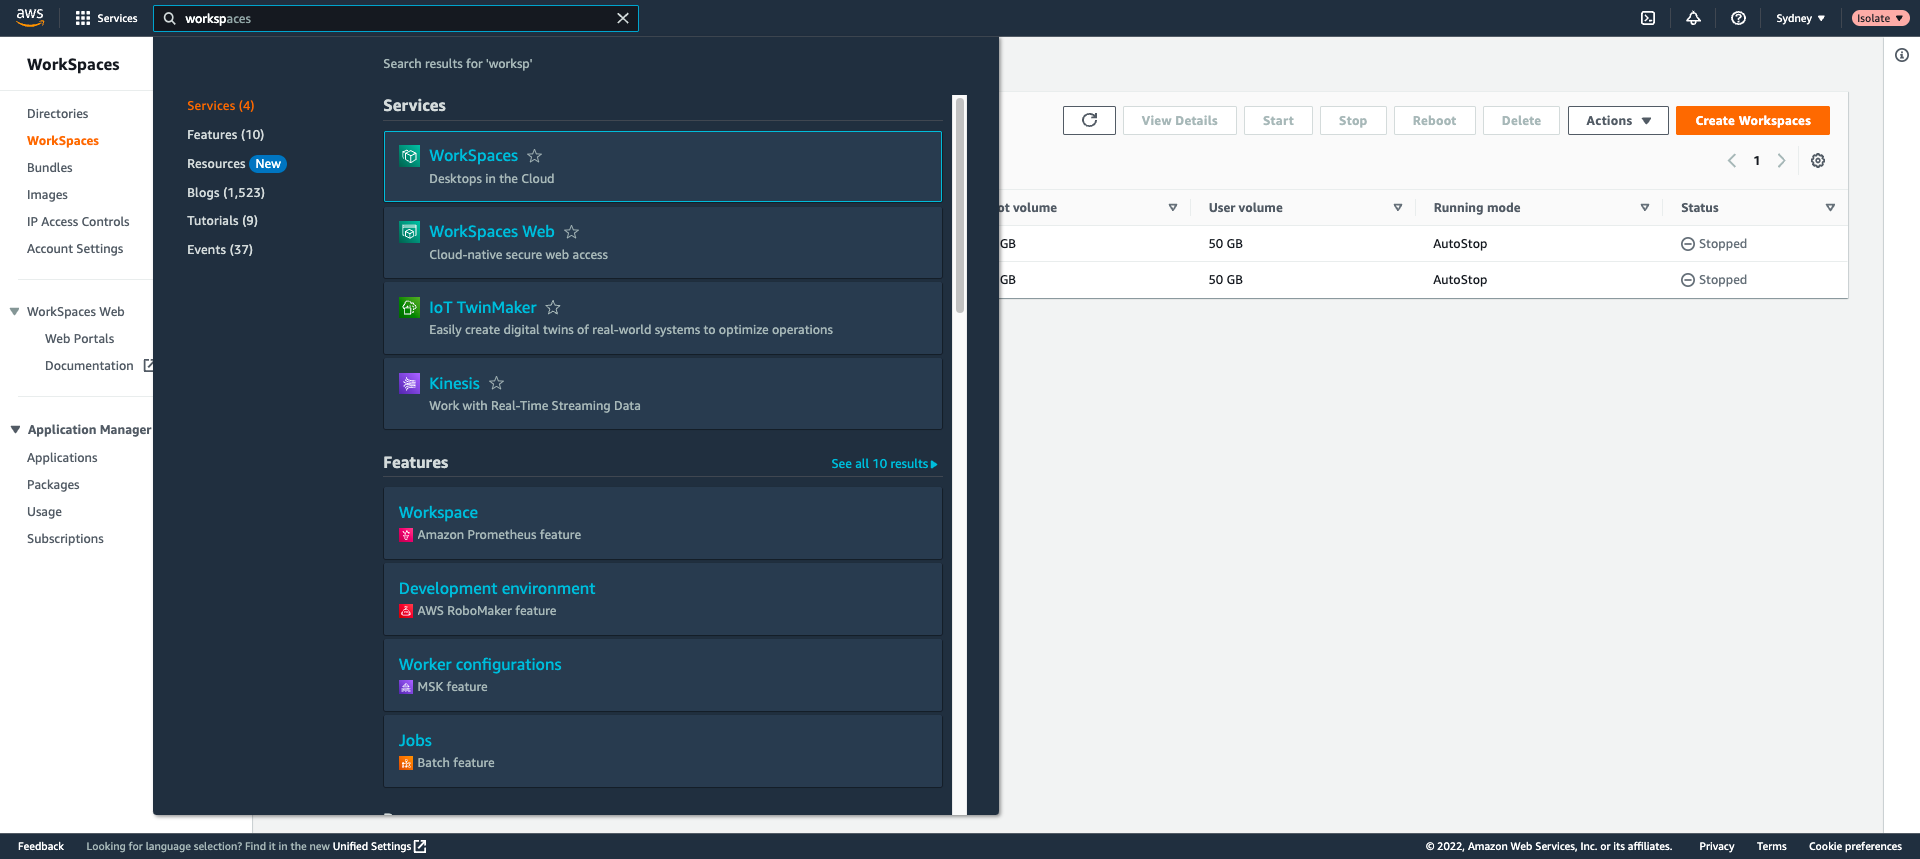Clear the search box with X

tap(623, 18)
